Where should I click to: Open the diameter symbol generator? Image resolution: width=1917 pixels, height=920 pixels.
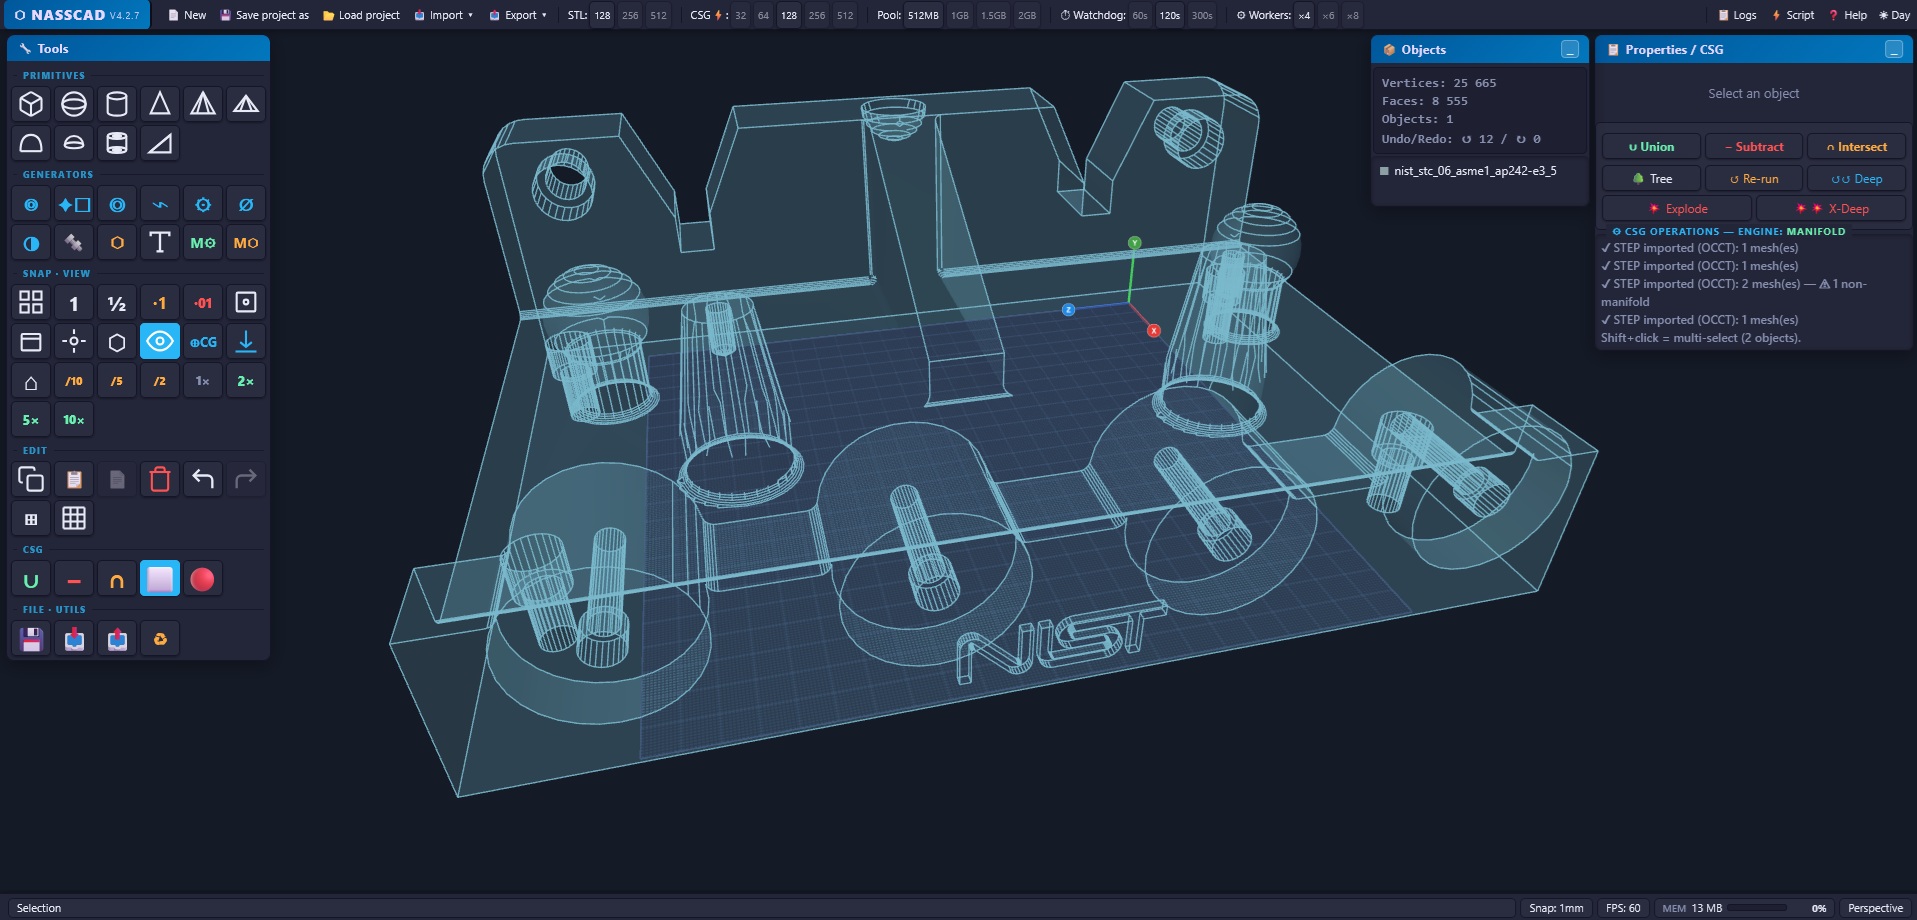point(246,204)
